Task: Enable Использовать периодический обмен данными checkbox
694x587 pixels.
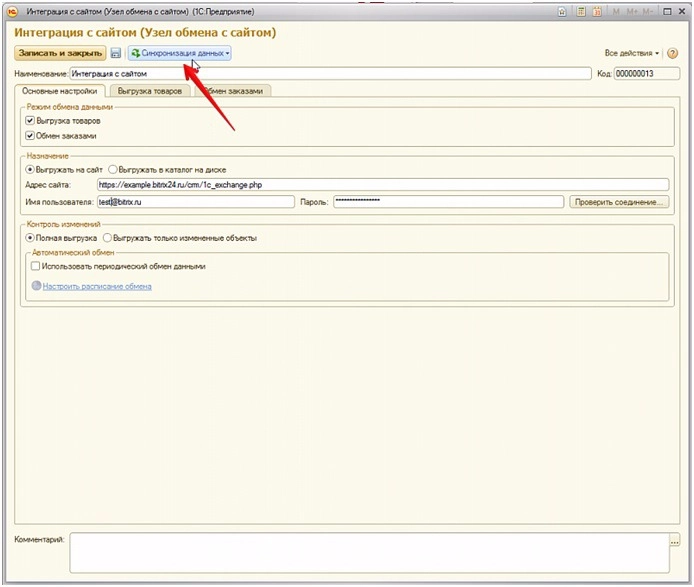Action: (36, 267)
